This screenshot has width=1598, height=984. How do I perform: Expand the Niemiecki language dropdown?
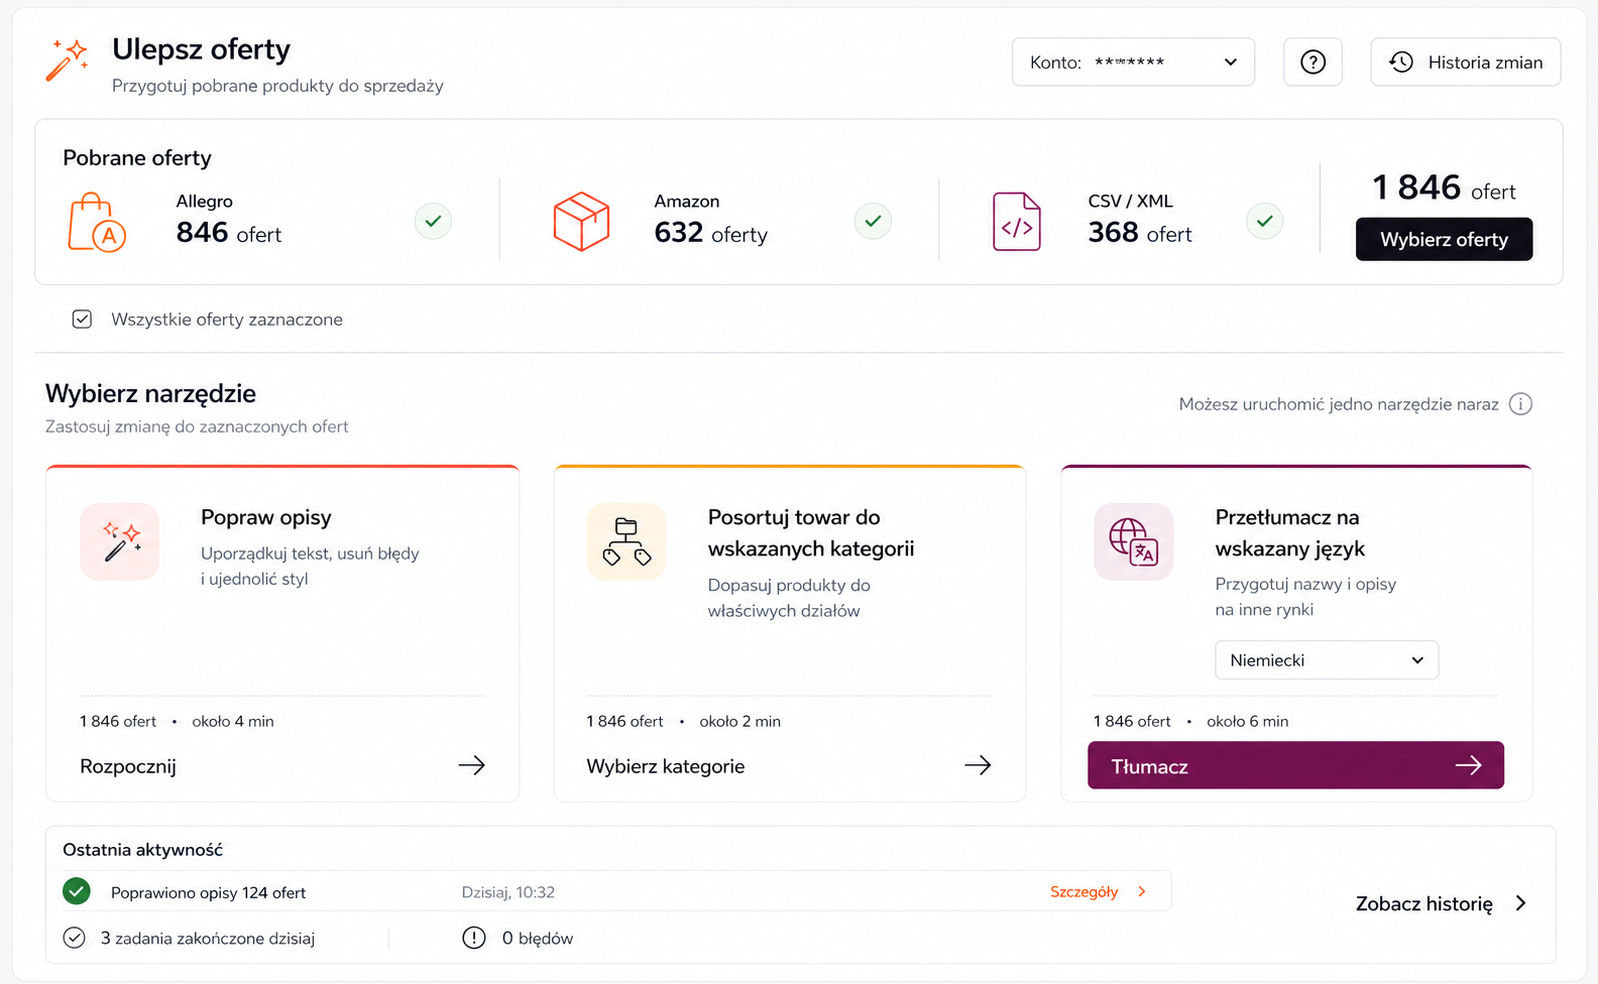[1327, 660]
